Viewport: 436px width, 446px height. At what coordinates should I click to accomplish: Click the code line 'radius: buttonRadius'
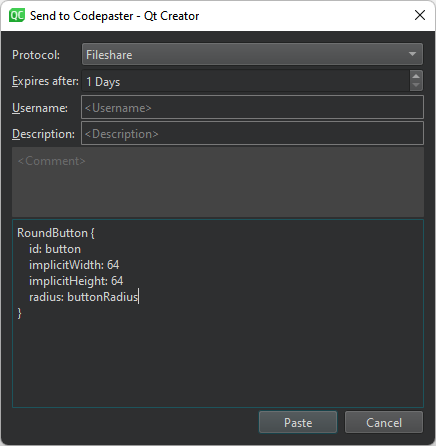tap(84, 297)
